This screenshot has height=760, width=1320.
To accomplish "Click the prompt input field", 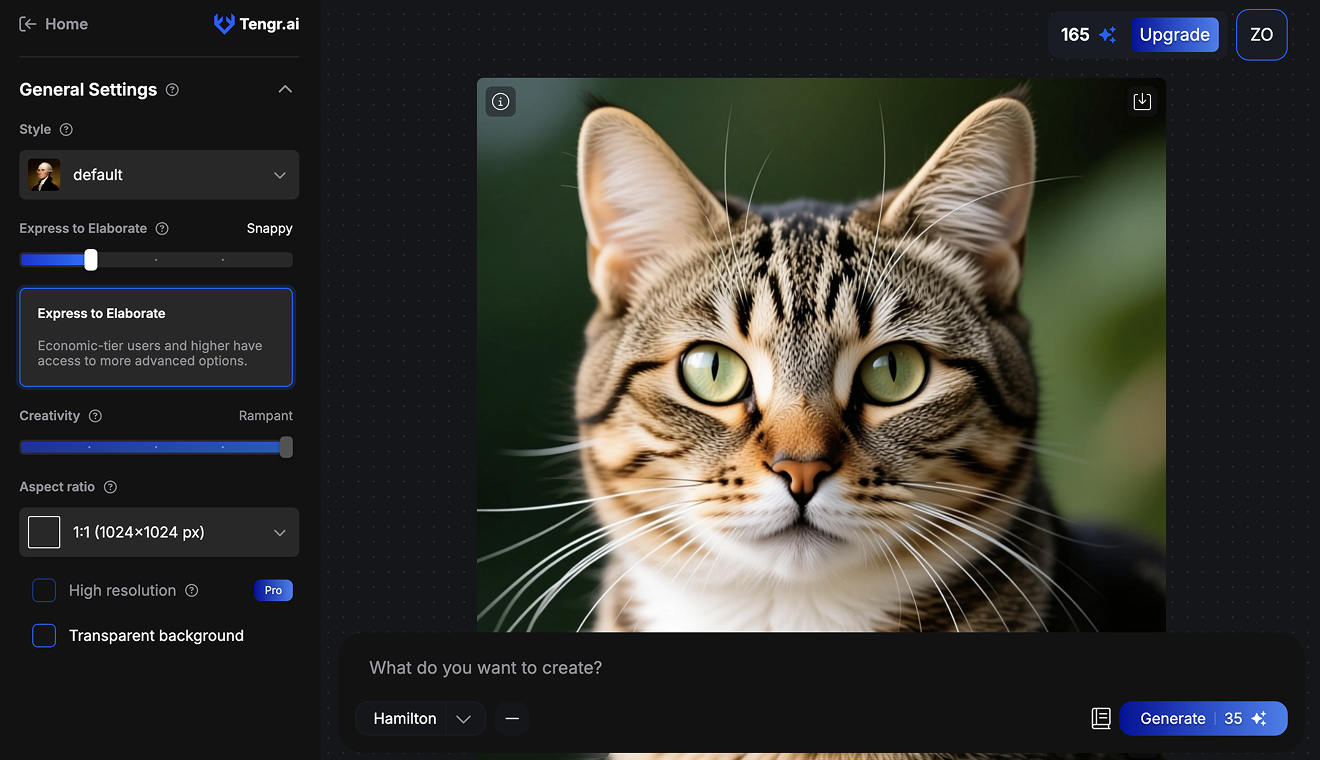I will click(700, 667).
